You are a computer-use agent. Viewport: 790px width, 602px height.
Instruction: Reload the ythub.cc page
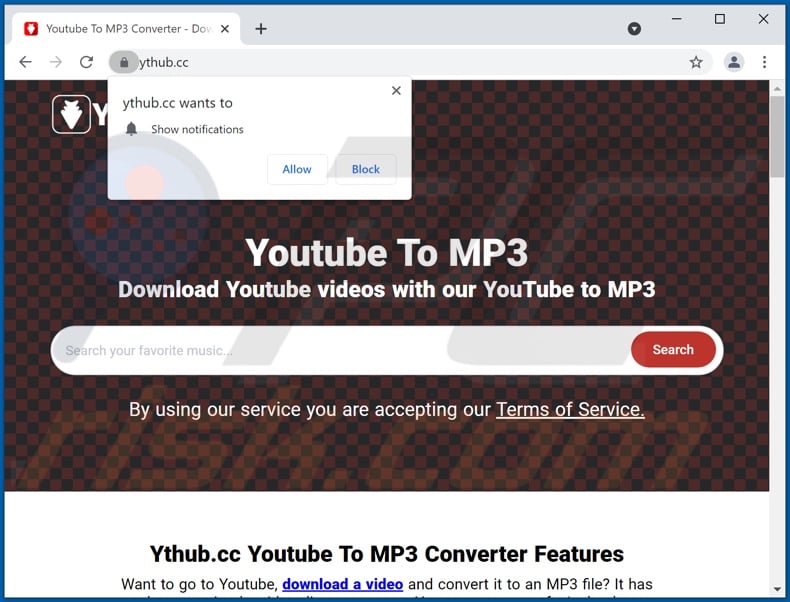(x=87, y=62)
